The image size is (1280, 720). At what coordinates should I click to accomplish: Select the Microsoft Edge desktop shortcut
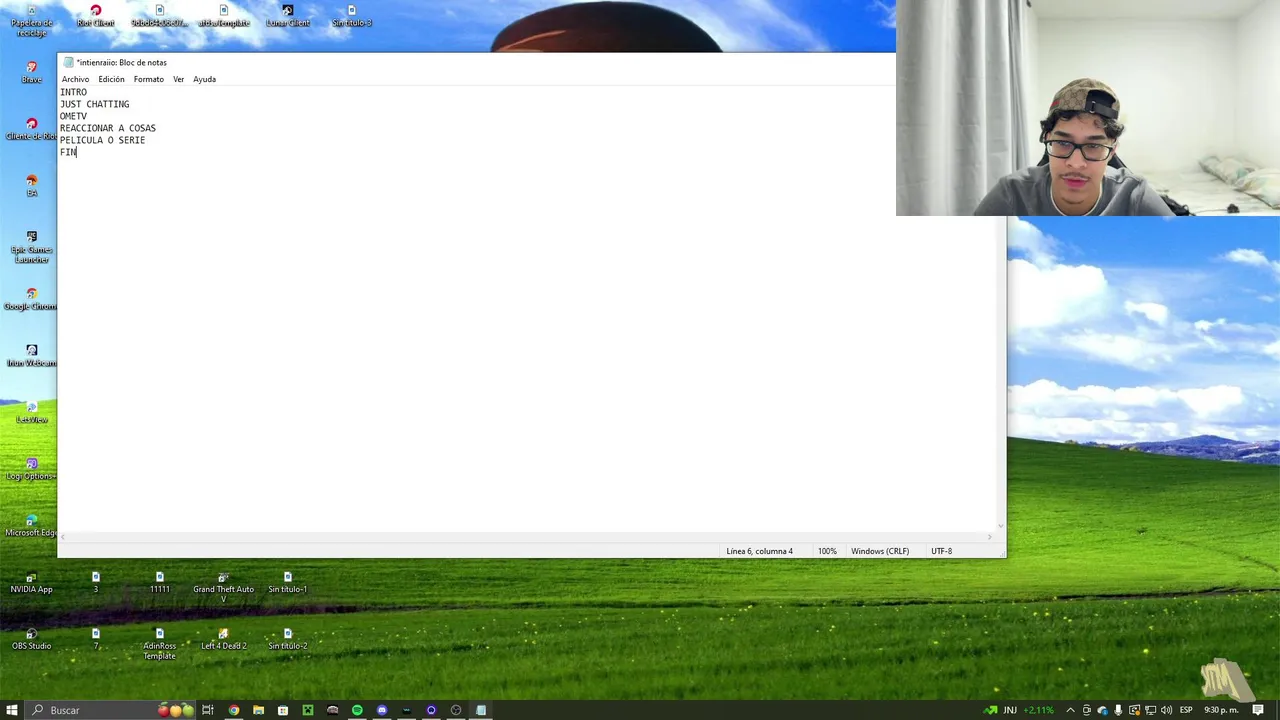click(x=31, y=526)
